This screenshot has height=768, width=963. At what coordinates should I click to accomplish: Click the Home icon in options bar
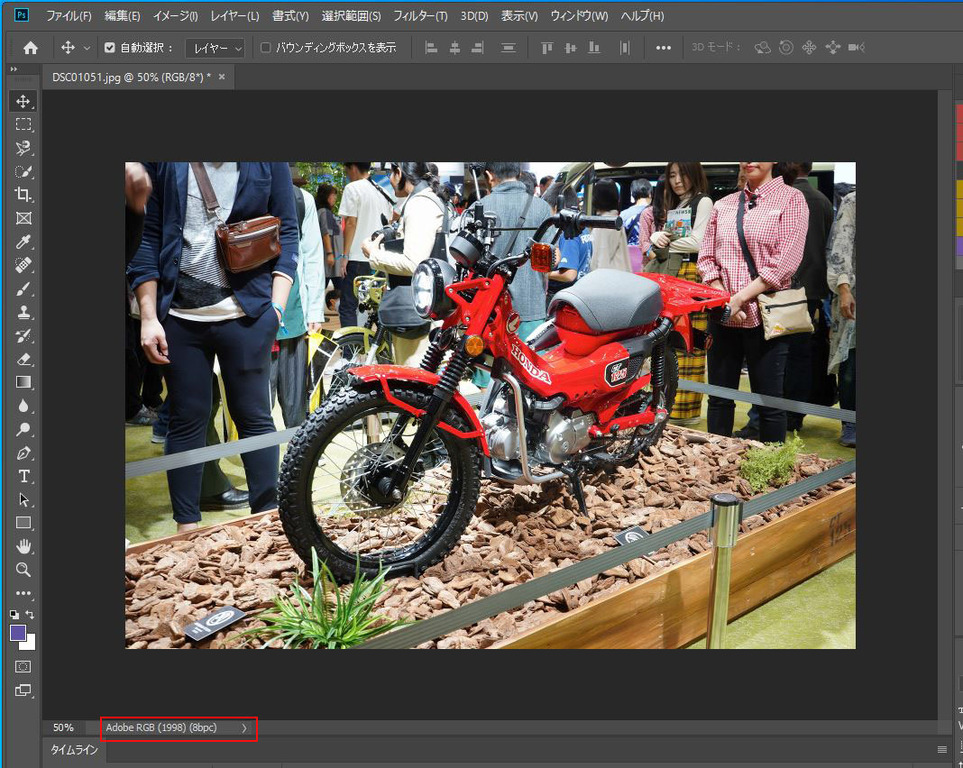click(30, 48)
